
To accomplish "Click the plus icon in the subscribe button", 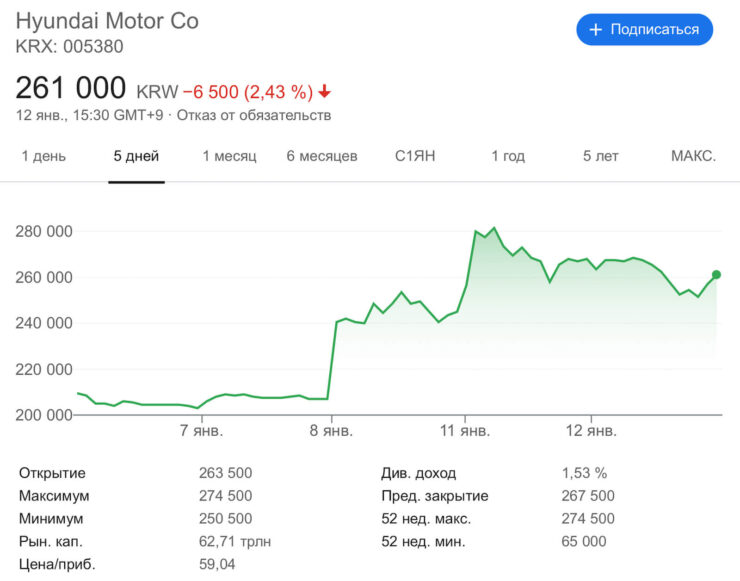I will tap(596, 30).
